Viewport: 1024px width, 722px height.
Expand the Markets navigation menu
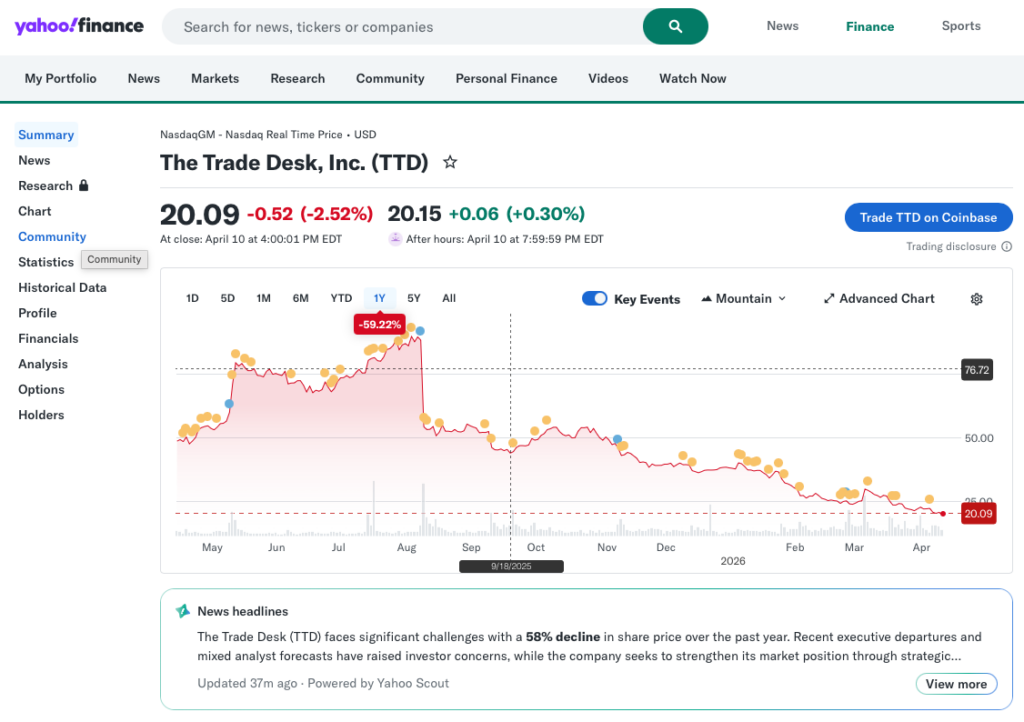click(x=215, y=78)
